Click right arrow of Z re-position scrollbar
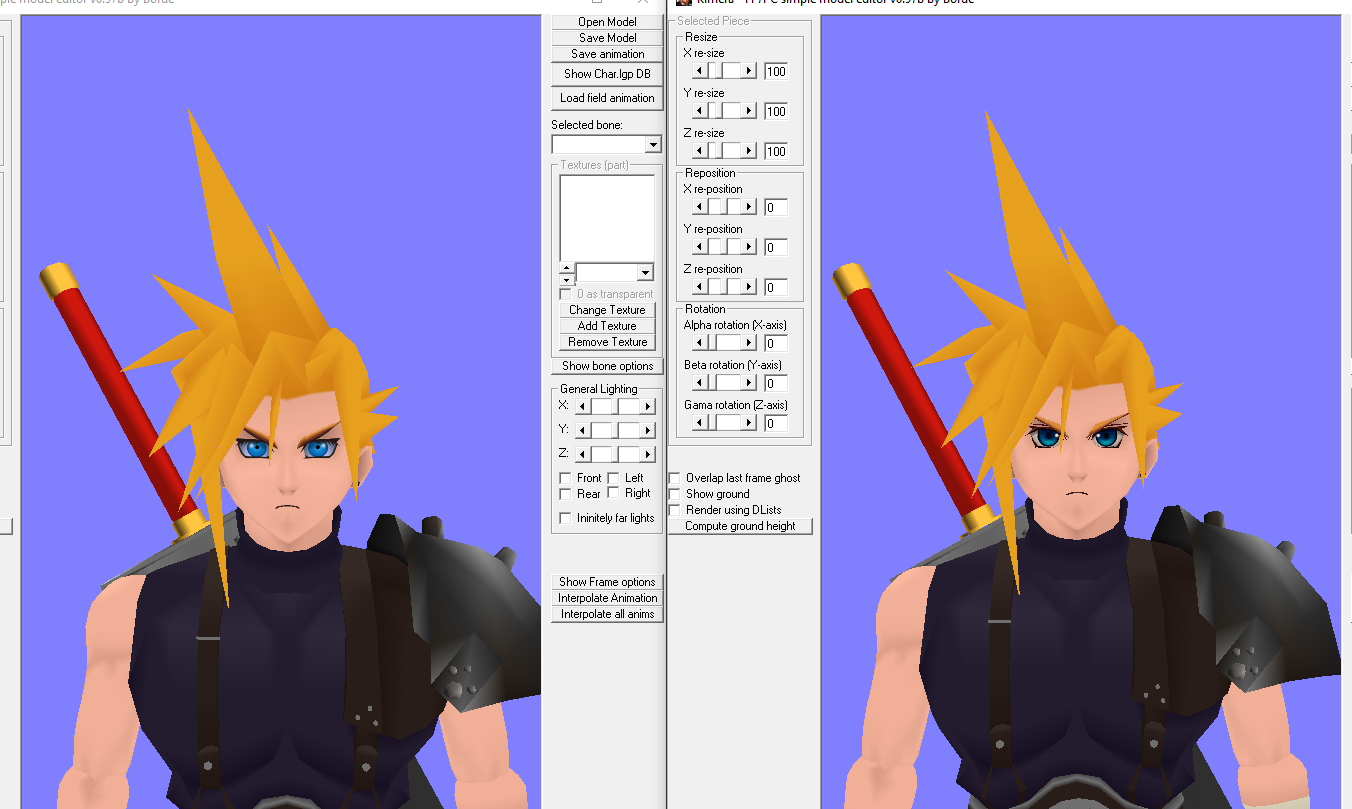Screen dimensions: 1352x809 (749, 287)
